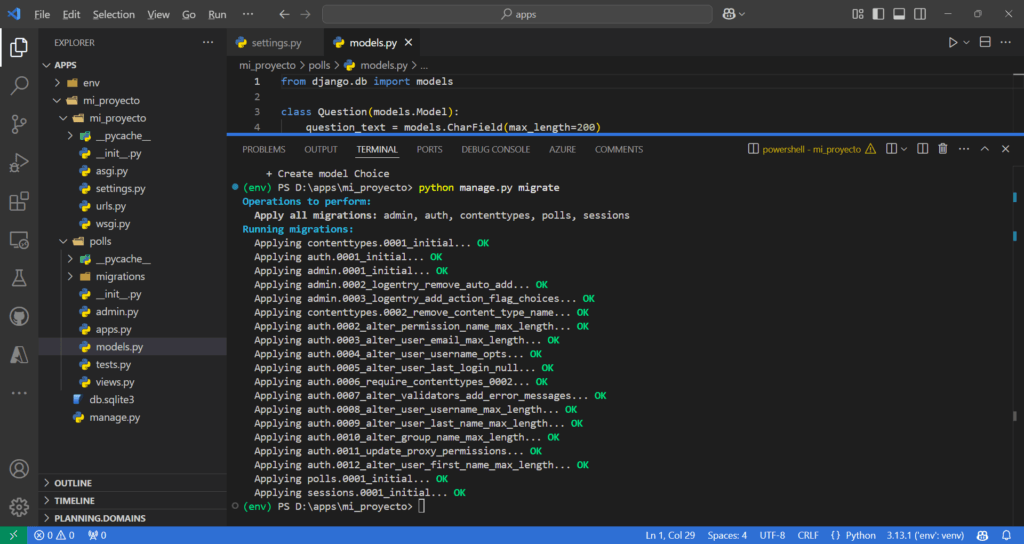Open the COMMENTS panel tab
This screenshot has width=1024, height=544.
point(619,150)
